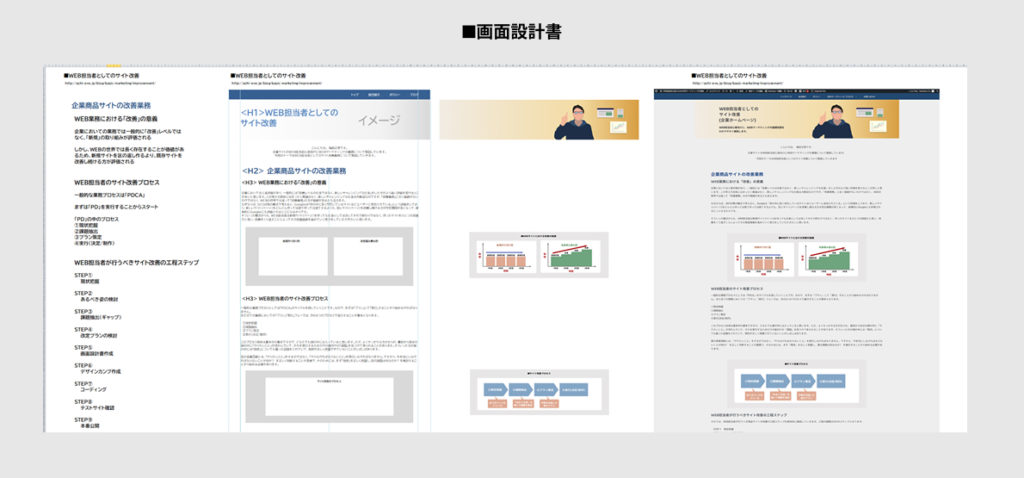Click the gray イメージ placeholder in wireframe header
Image resolution: width=1024 pixels, height=478 pixels.
pyautogui.click(x=379, y=121)
